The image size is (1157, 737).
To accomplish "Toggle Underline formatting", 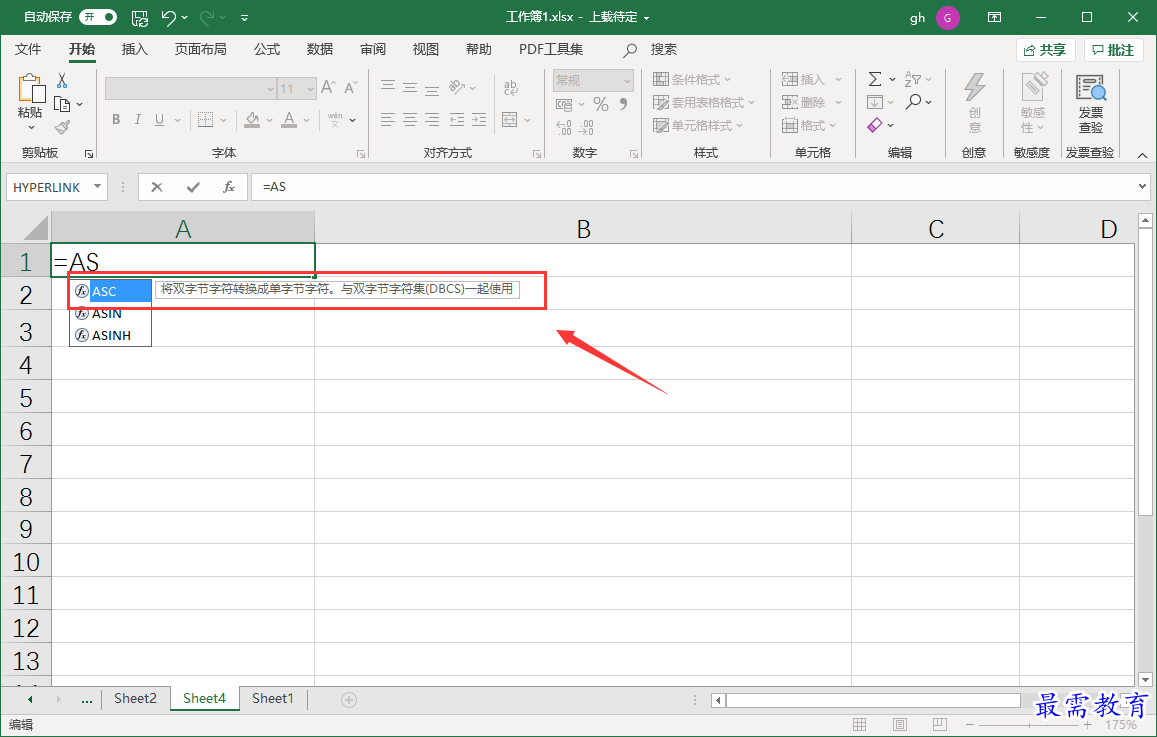I will tap(159, 120).
